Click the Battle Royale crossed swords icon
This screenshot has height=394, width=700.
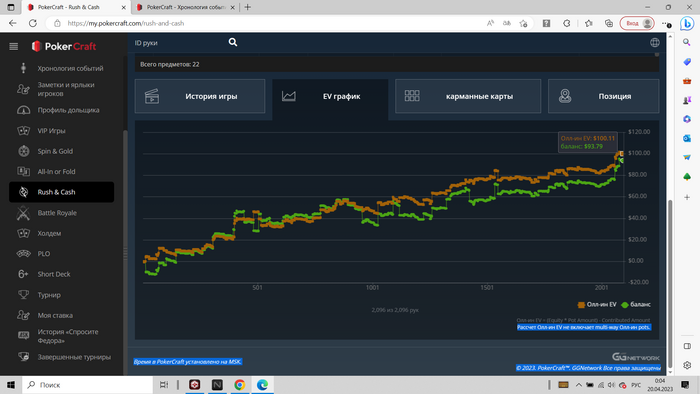click(23, 213)
